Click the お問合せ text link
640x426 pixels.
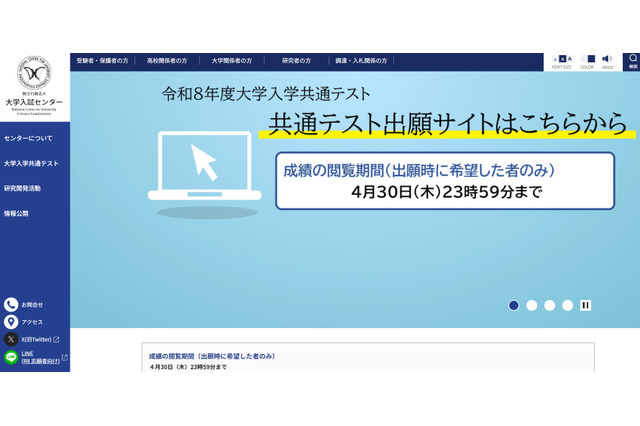click(x=32, y=305)
